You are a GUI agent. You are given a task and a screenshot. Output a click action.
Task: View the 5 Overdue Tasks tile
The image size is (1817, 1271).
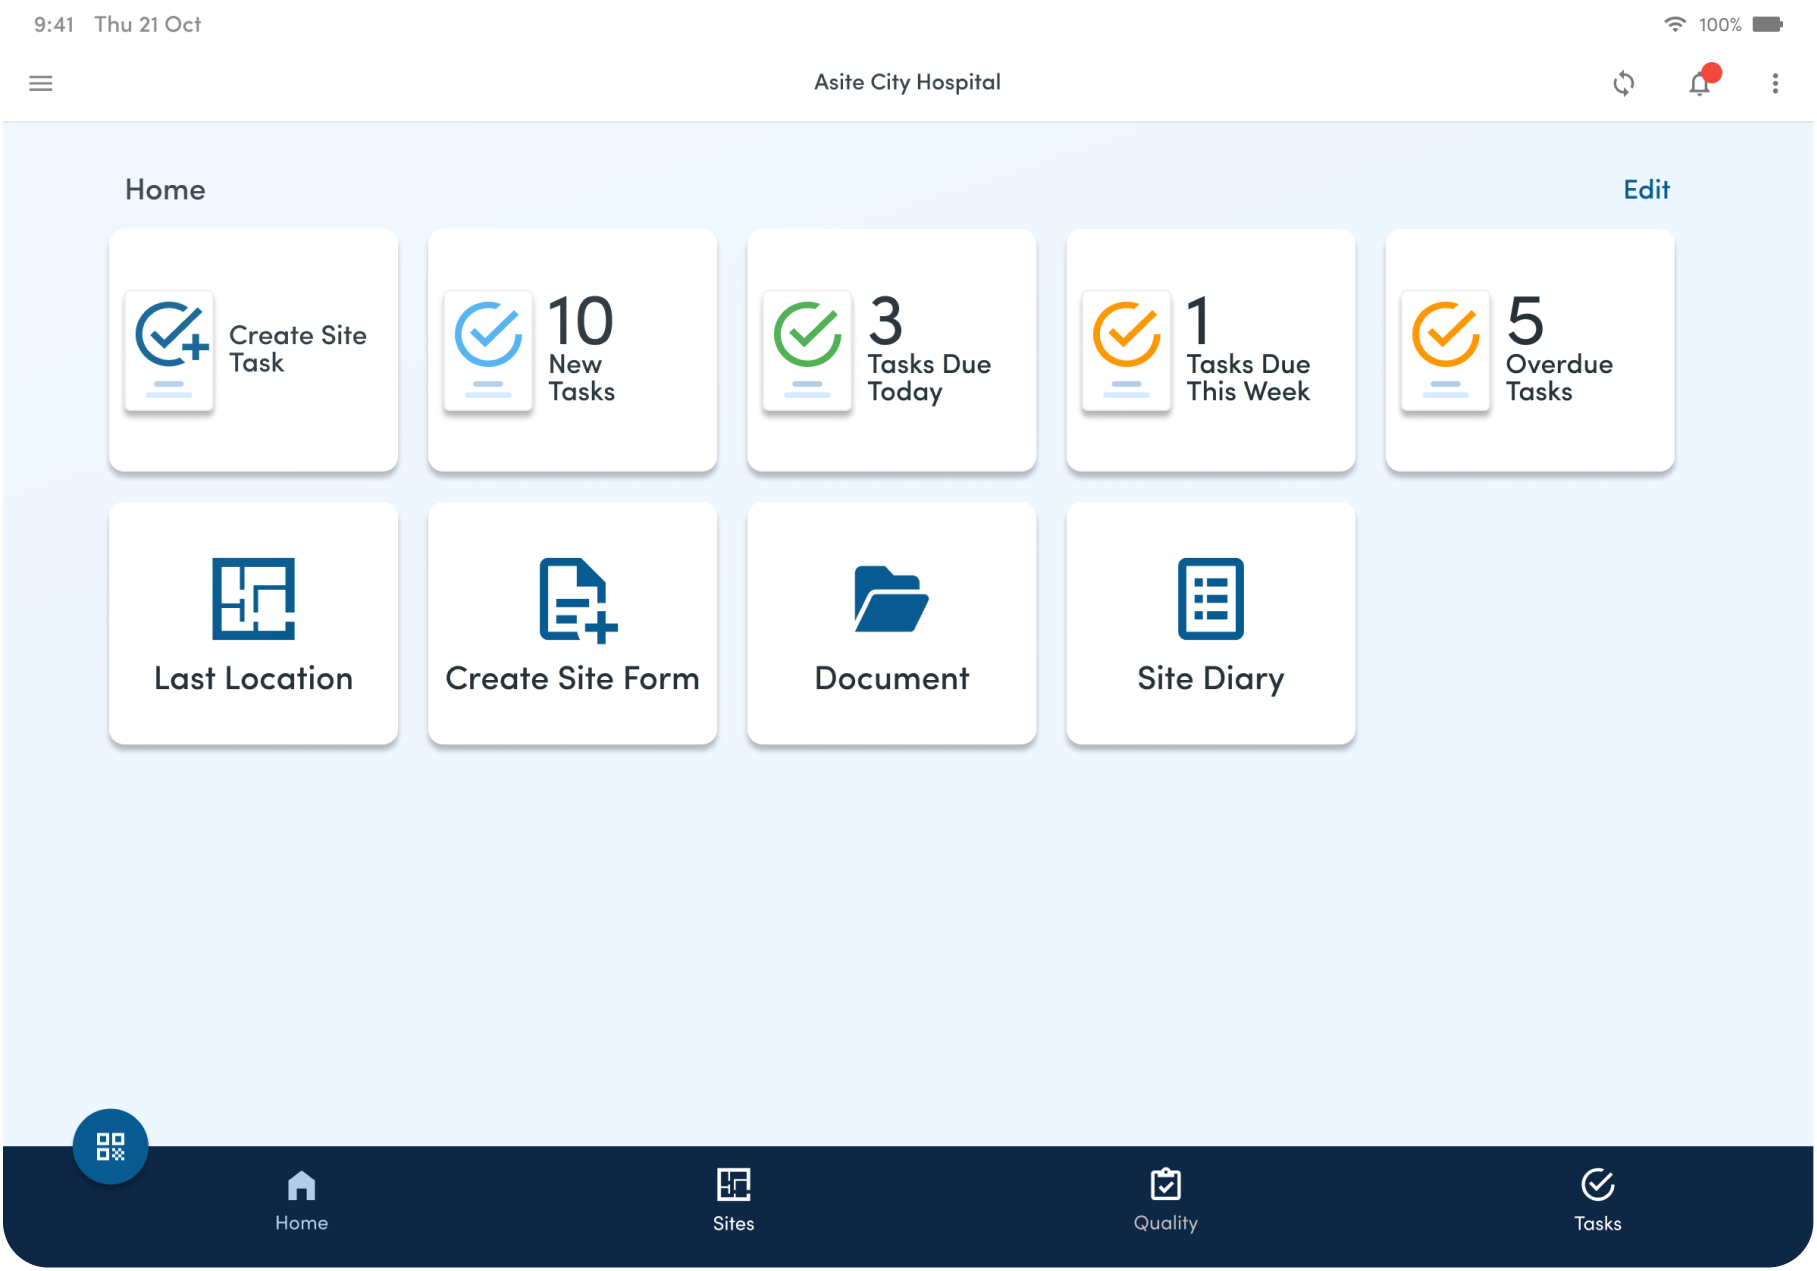point(1529,350)
